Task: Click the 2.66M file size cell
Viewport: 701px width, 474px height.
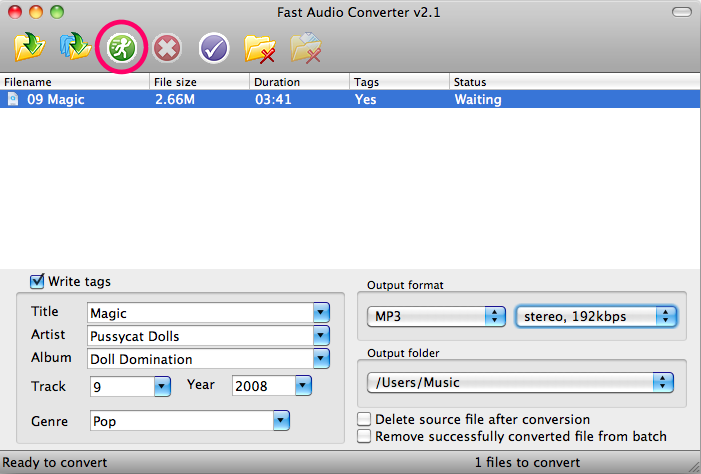Action: 175,99
